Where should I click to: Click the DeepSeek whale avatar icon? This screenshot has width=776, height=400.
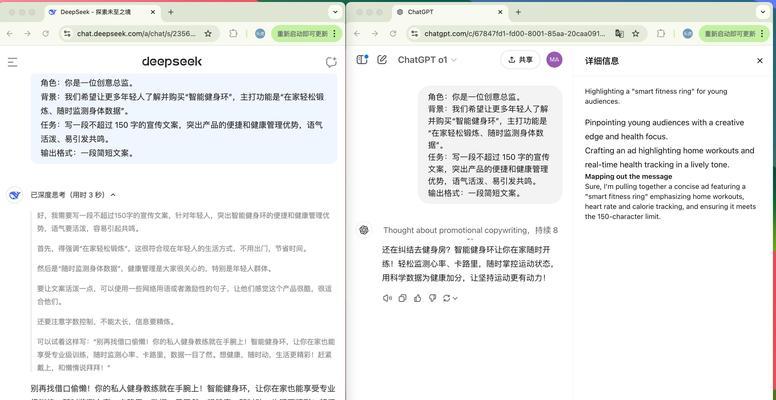click(x=15, y=195)
